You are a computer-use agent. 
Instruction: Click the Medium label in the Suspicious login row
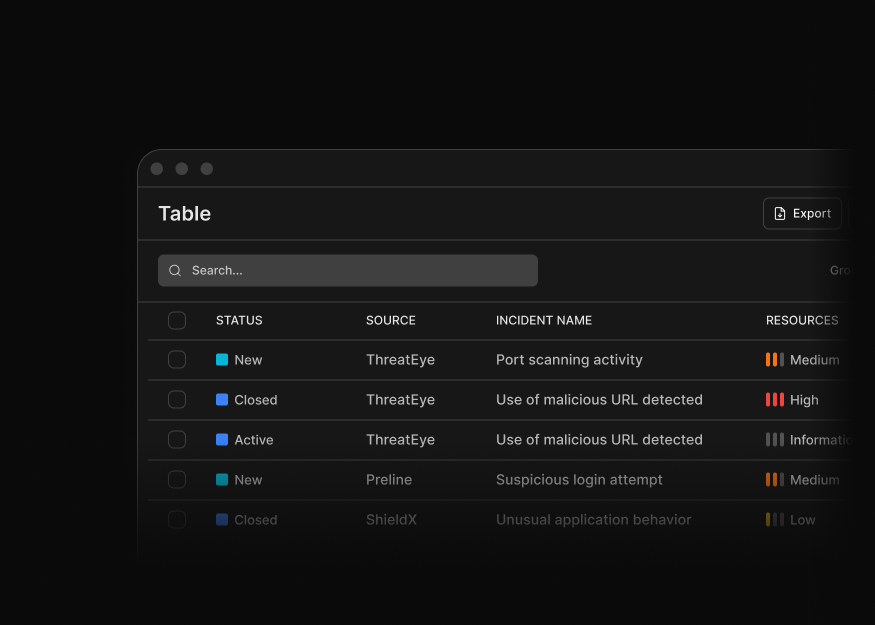815,480
